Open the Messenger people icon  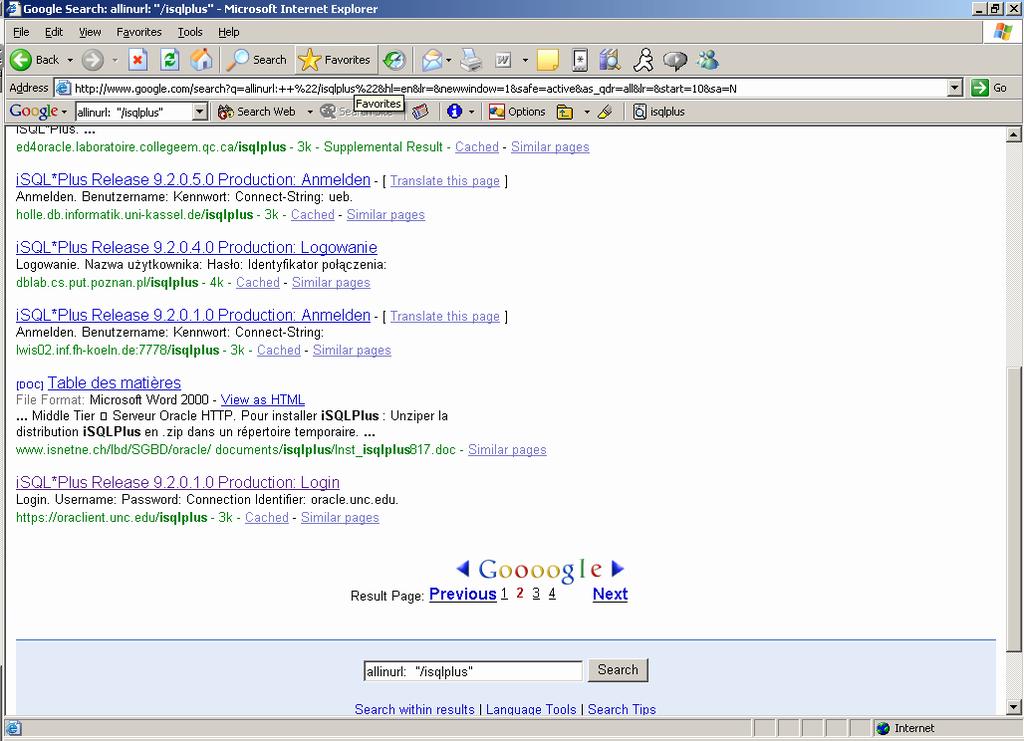[707, 60]
